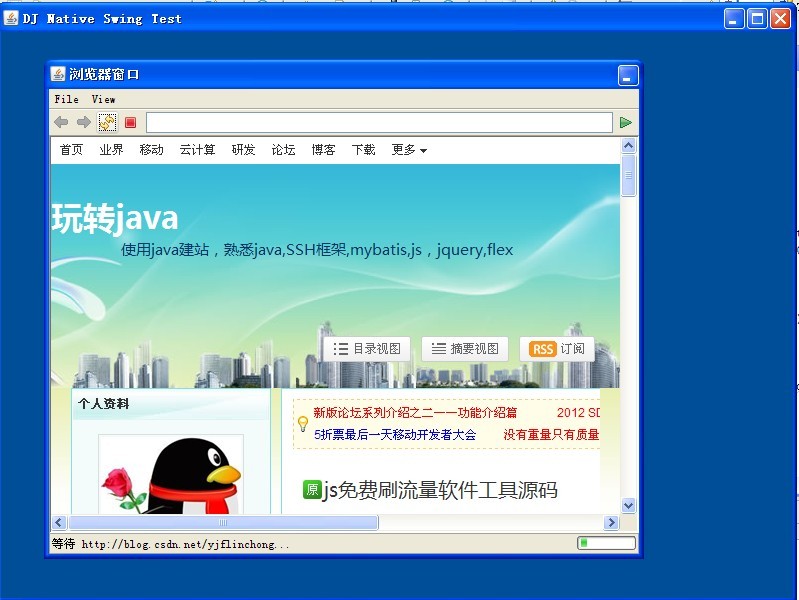The width and height of the screenshot is (799, 600).
Task: Click the 个人资料 panel header
Action: pyautogui.click(x=171, y=404)
